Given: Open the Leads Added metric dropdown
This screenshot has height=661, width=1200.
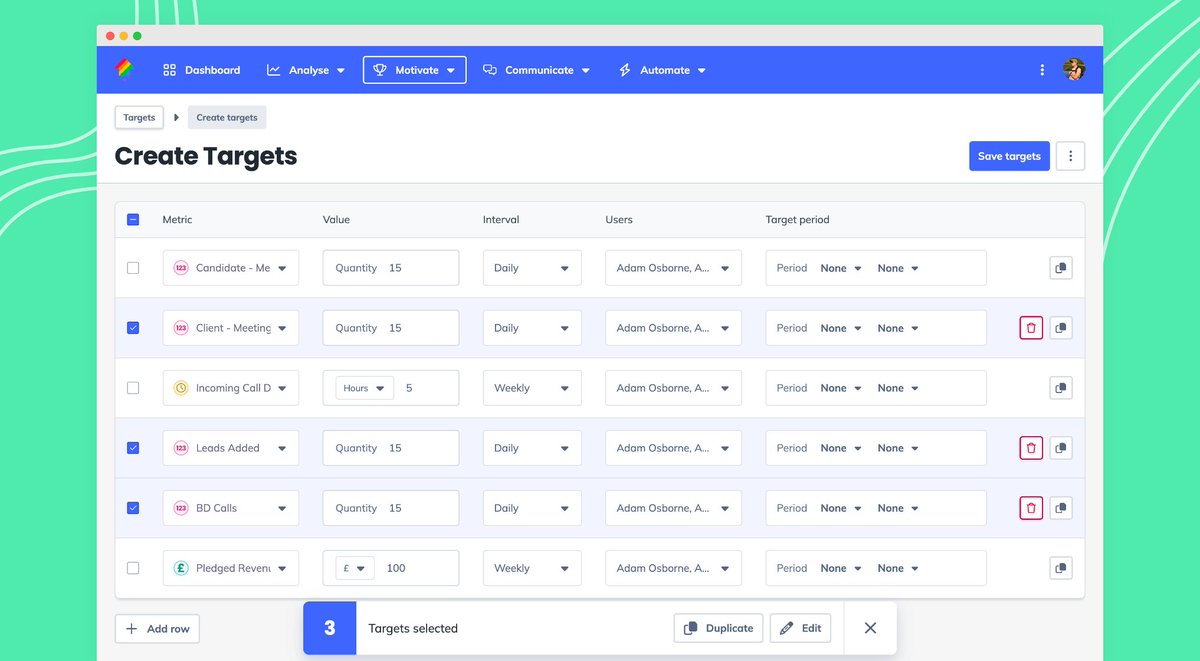Looking at the screenshot, I should point(231,448).
